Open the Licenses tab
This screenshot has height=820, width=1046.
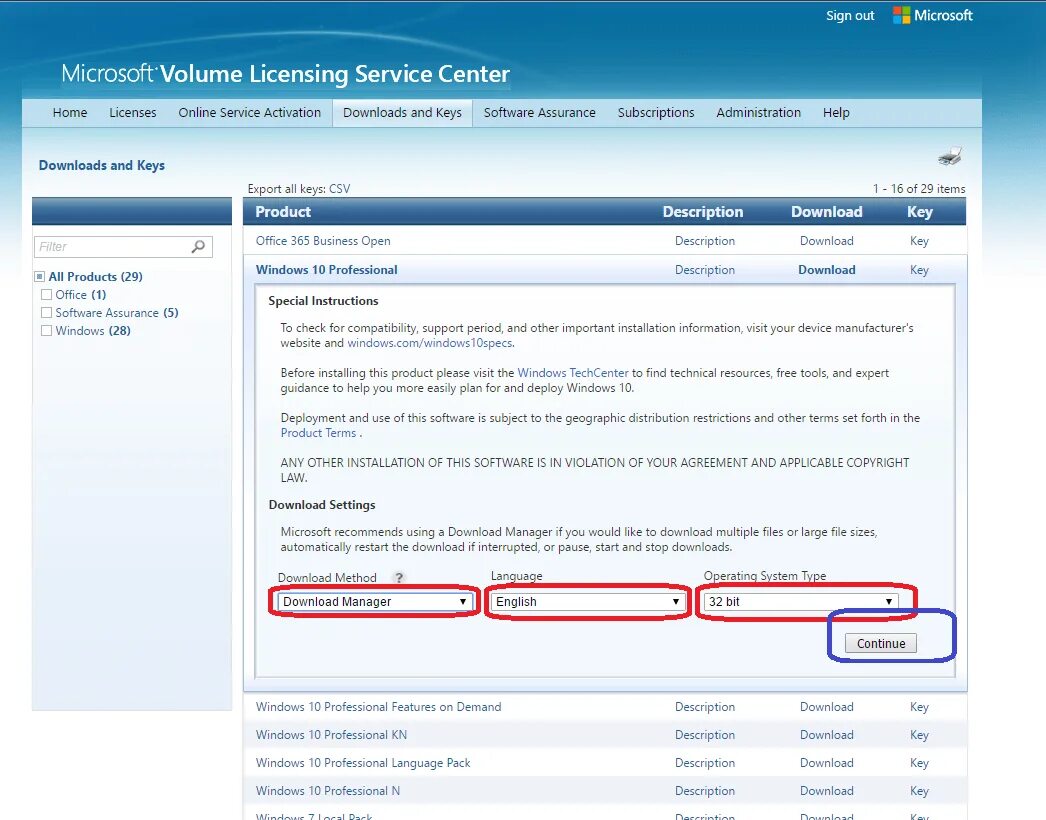click(133, 113)
